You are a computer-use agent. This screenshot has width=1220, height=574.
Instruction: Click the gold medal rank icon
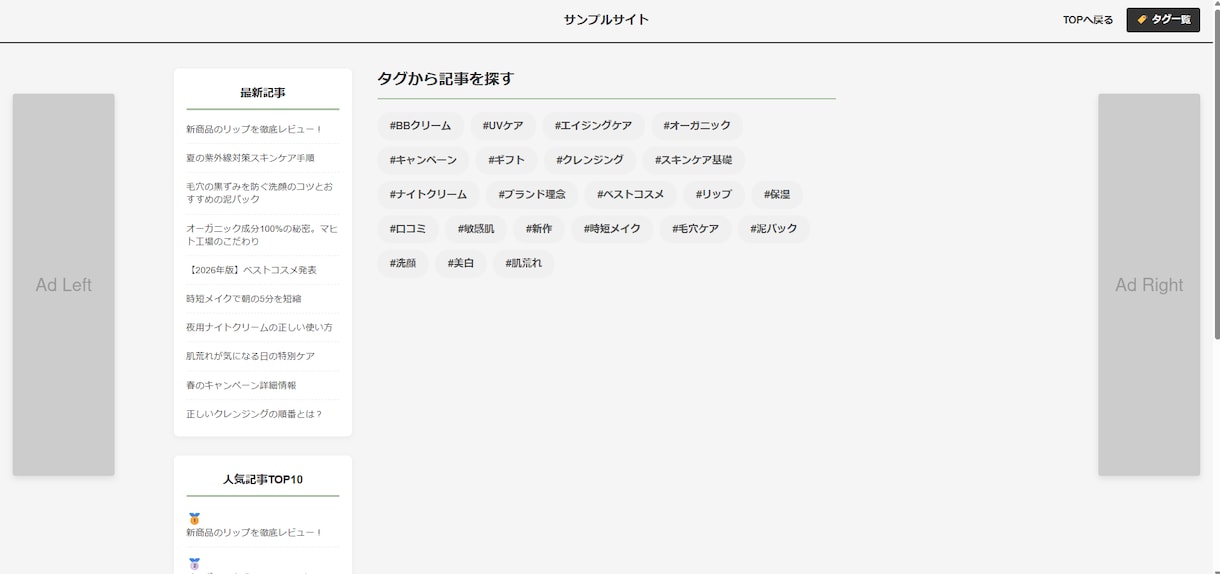tap(194, 519)
